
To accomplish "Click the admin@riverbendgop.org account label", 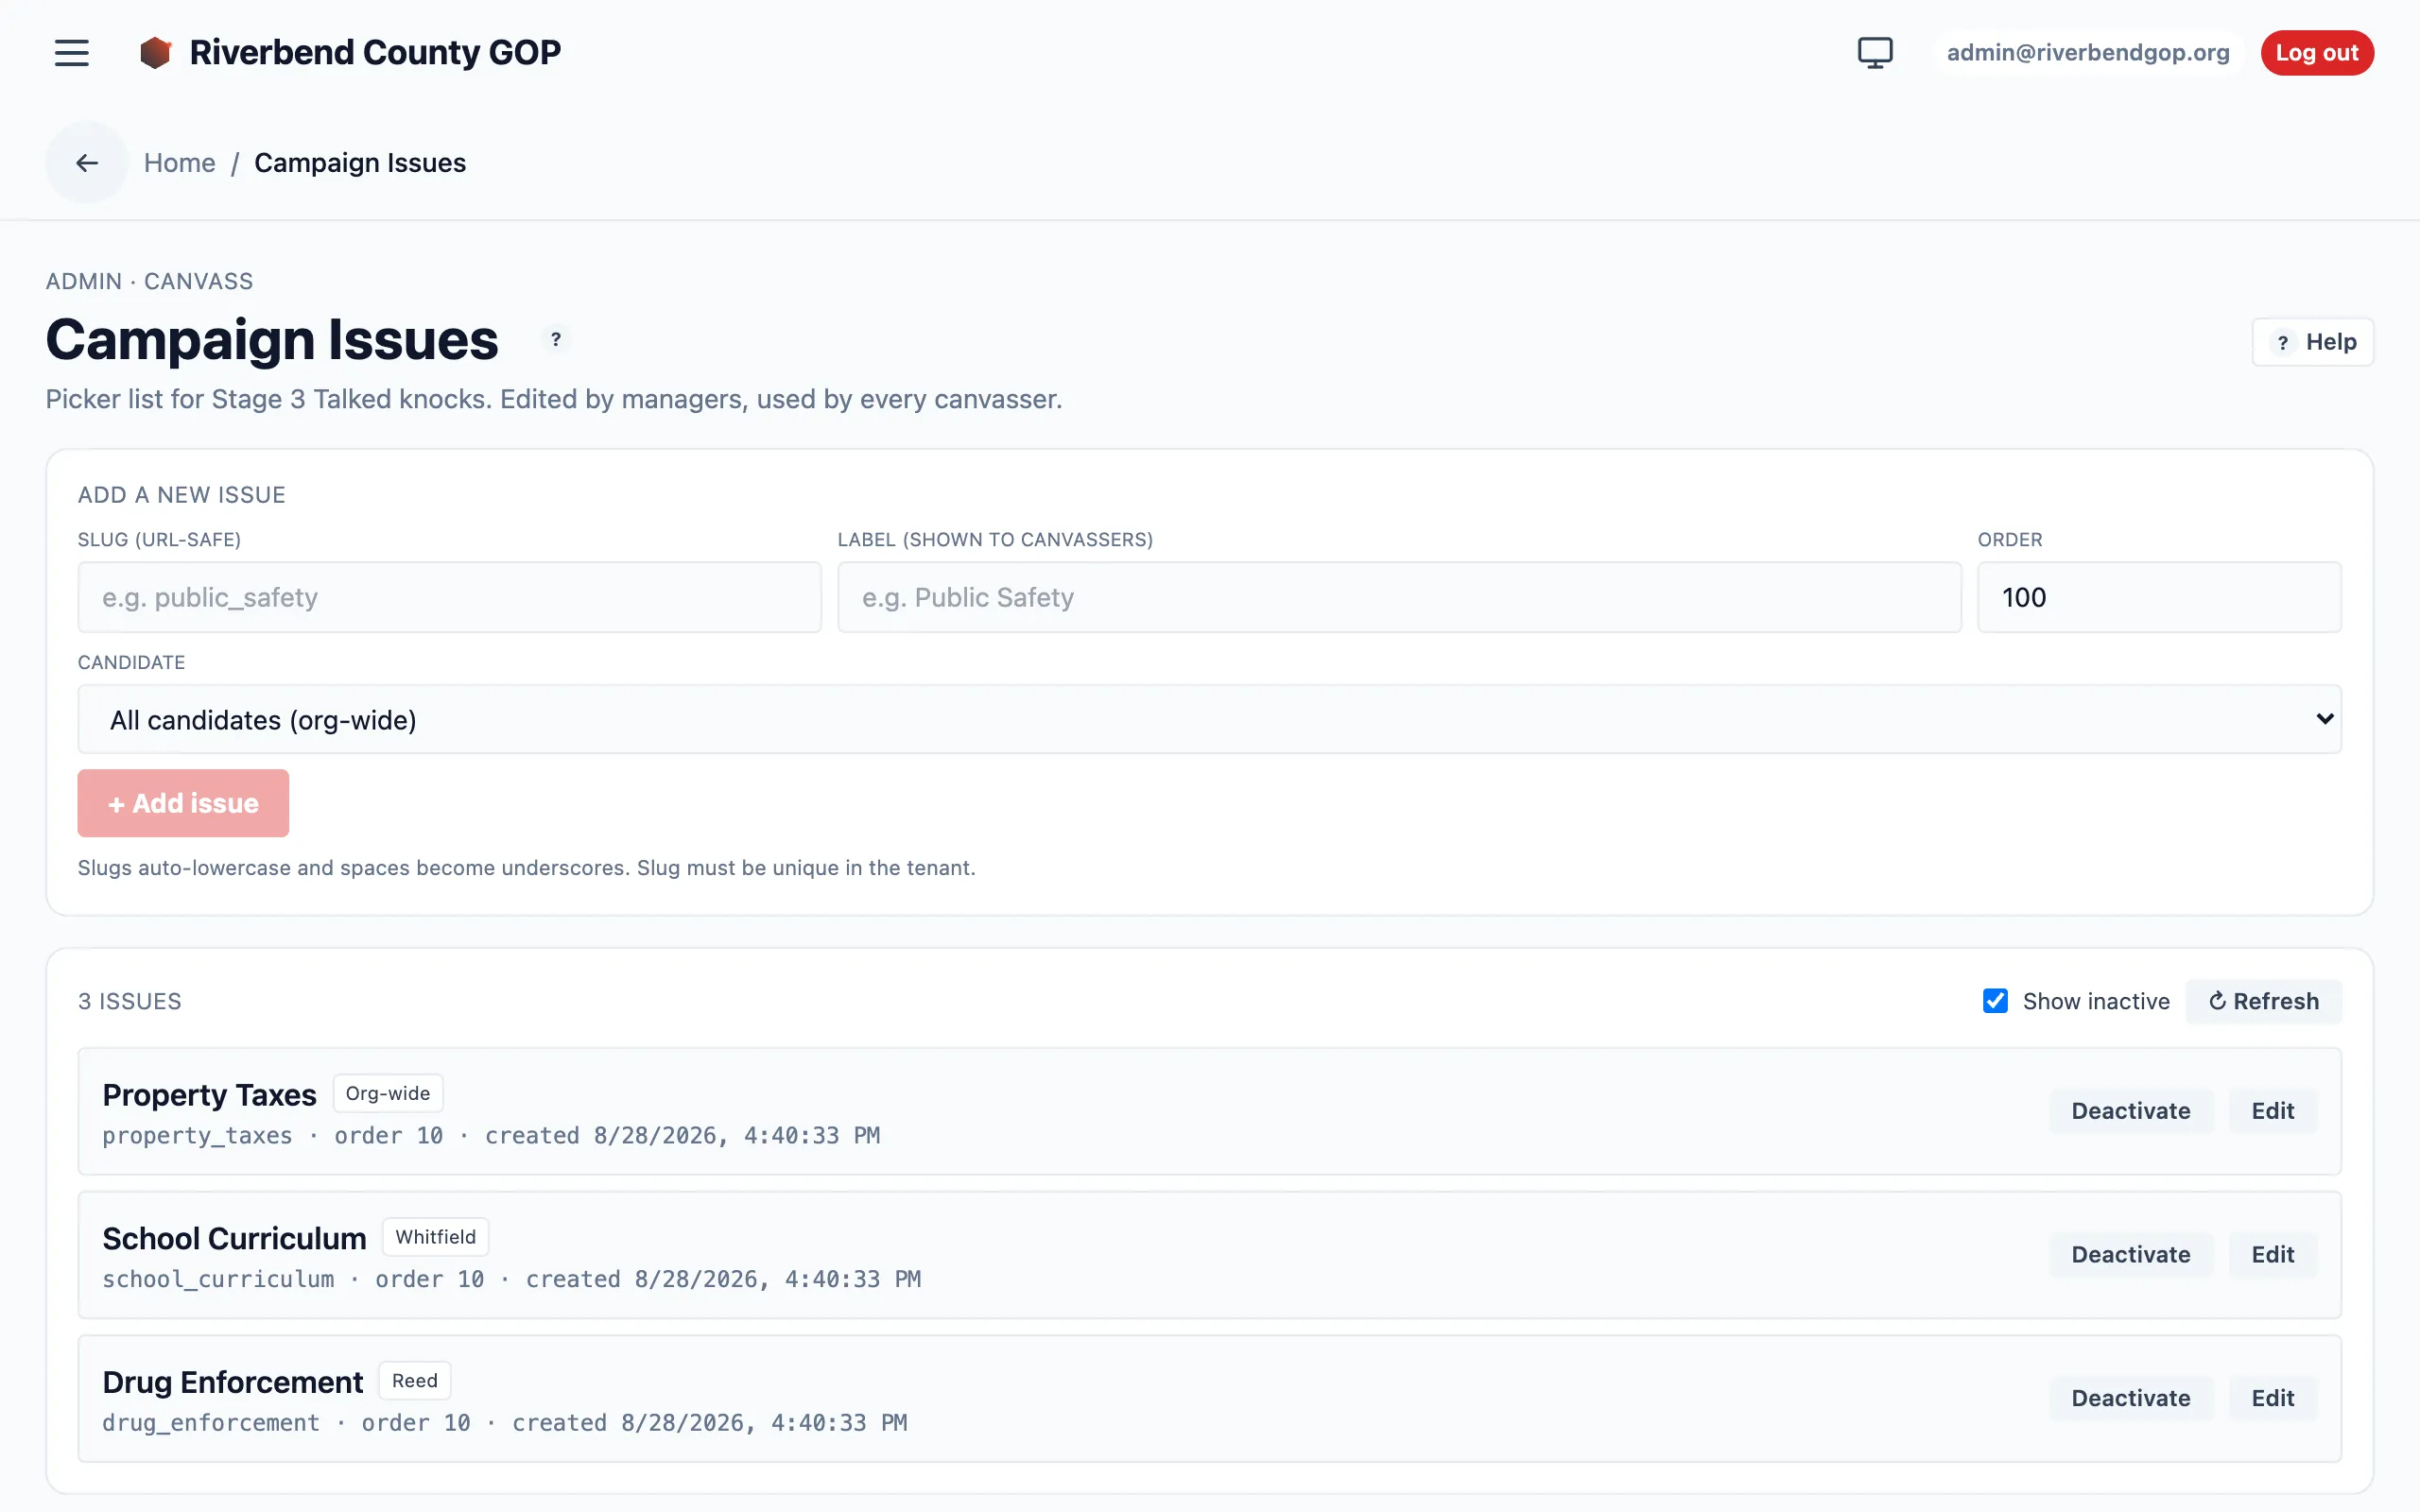I will [2087, 52].
